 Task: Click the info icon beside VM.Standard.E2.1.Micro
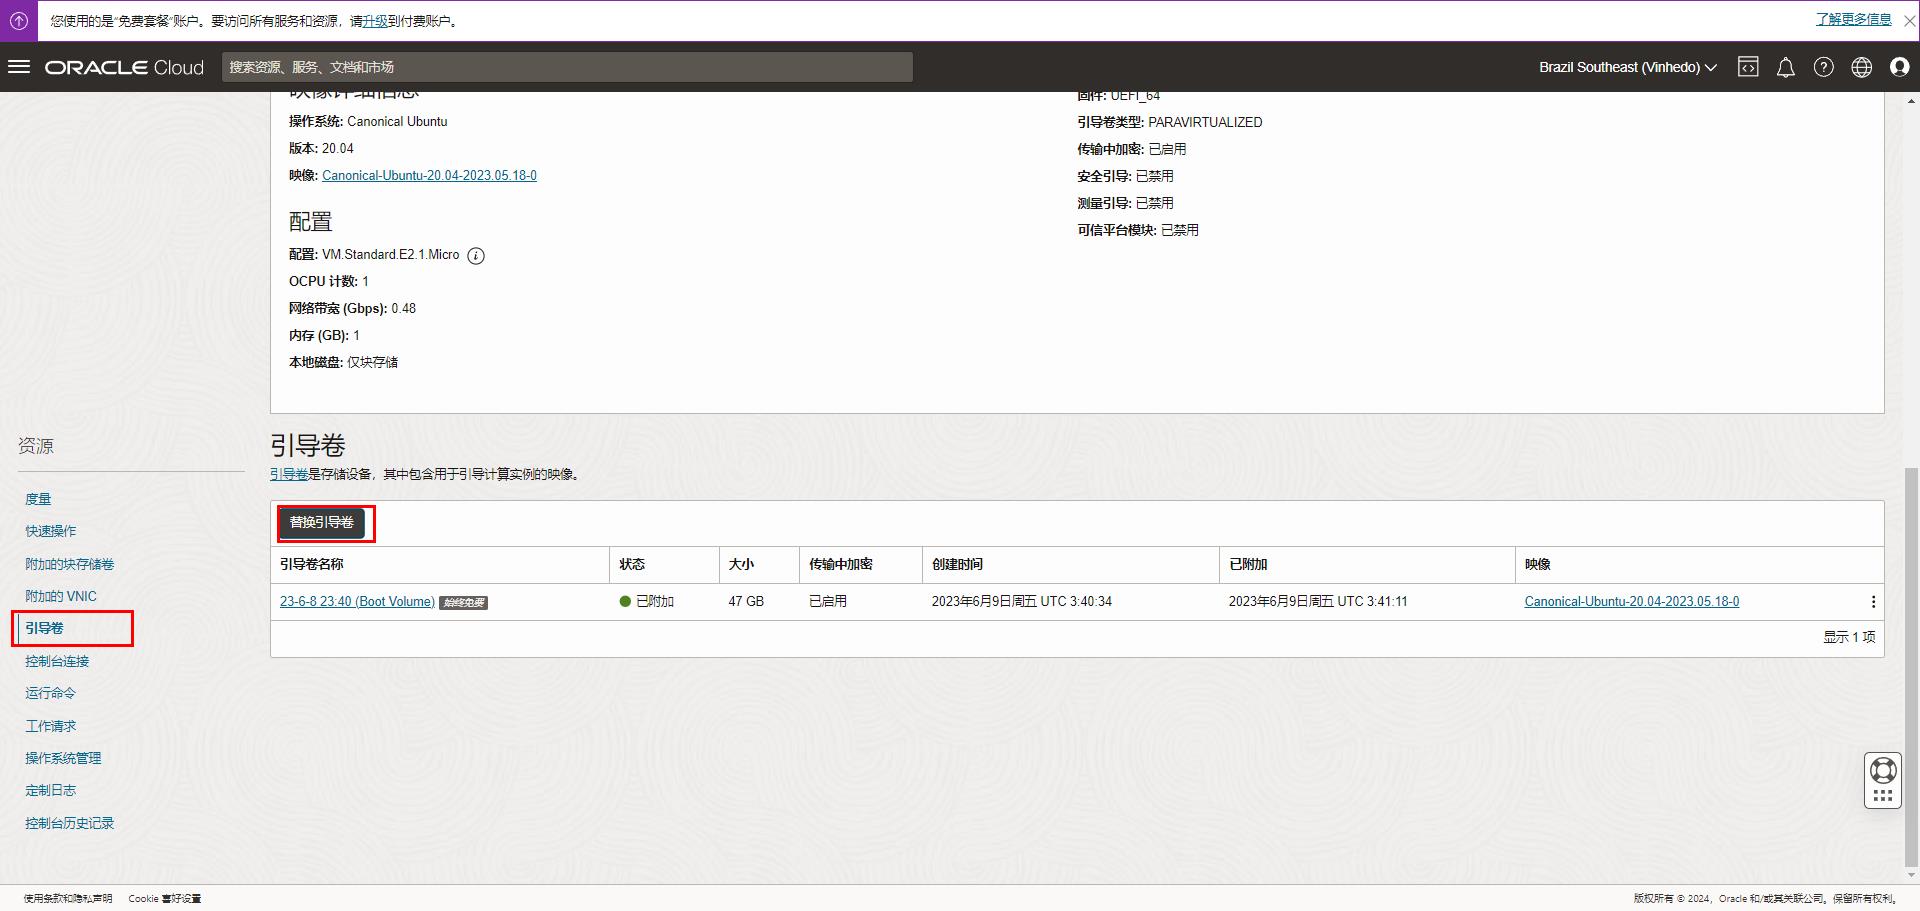[x=476, y=256]
